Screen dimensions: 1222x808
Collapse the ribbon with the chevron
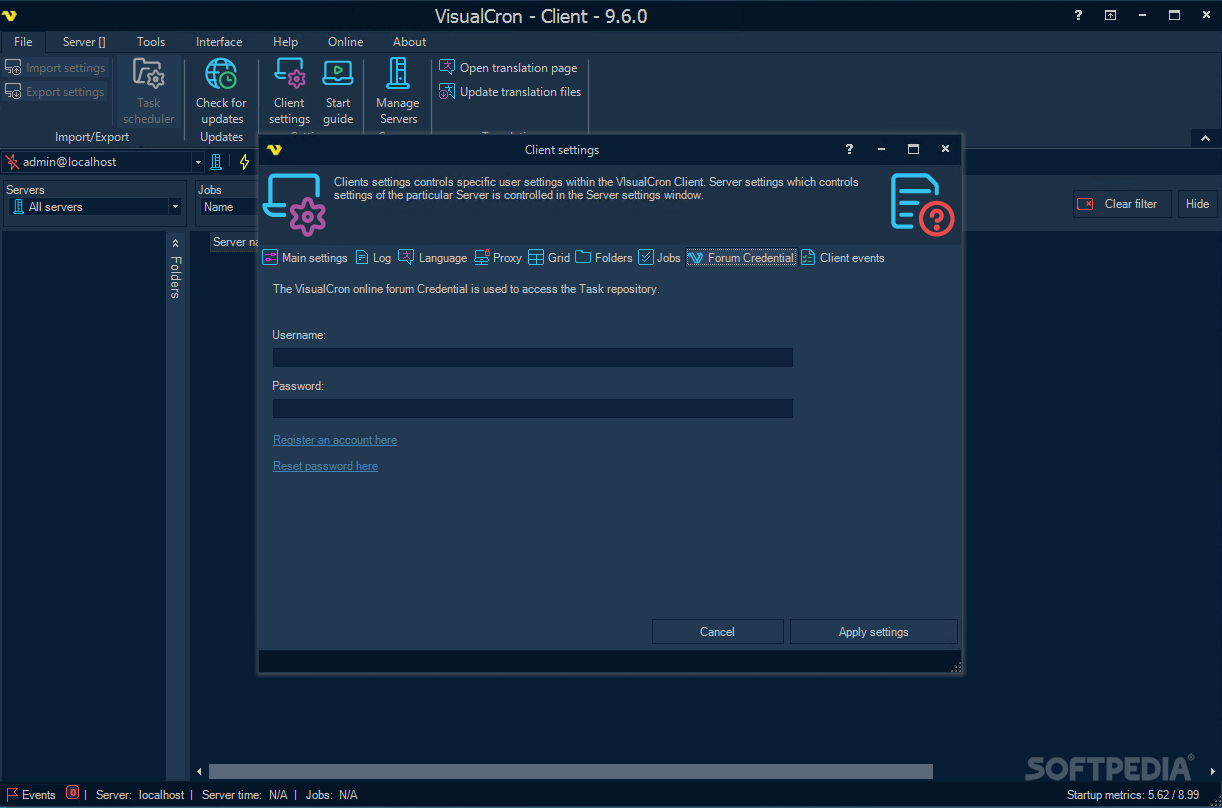[x=1205, y=138]
